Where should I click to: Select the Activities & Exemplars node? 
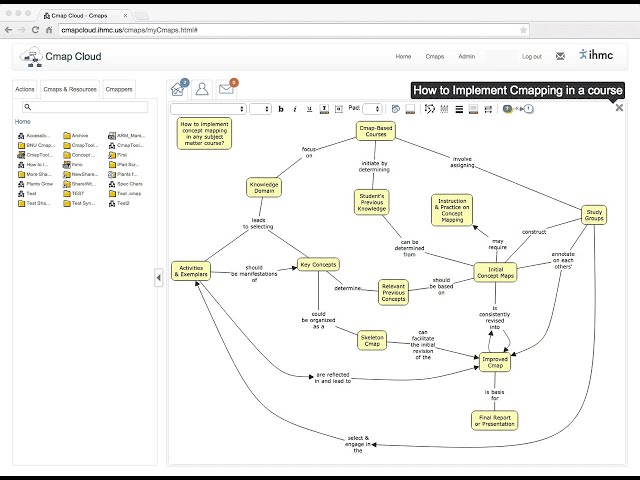191,271
